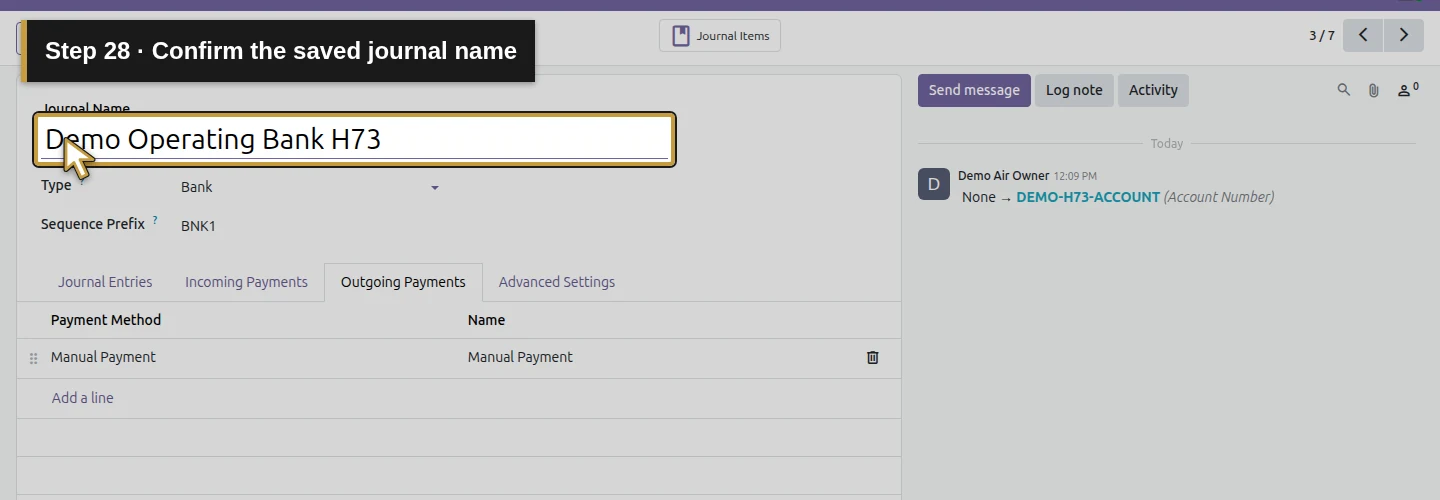Screen dimensions: 1440x500
Task: Go to the previous journal record
Action: pyautogui.click(x=1363, y=35)
